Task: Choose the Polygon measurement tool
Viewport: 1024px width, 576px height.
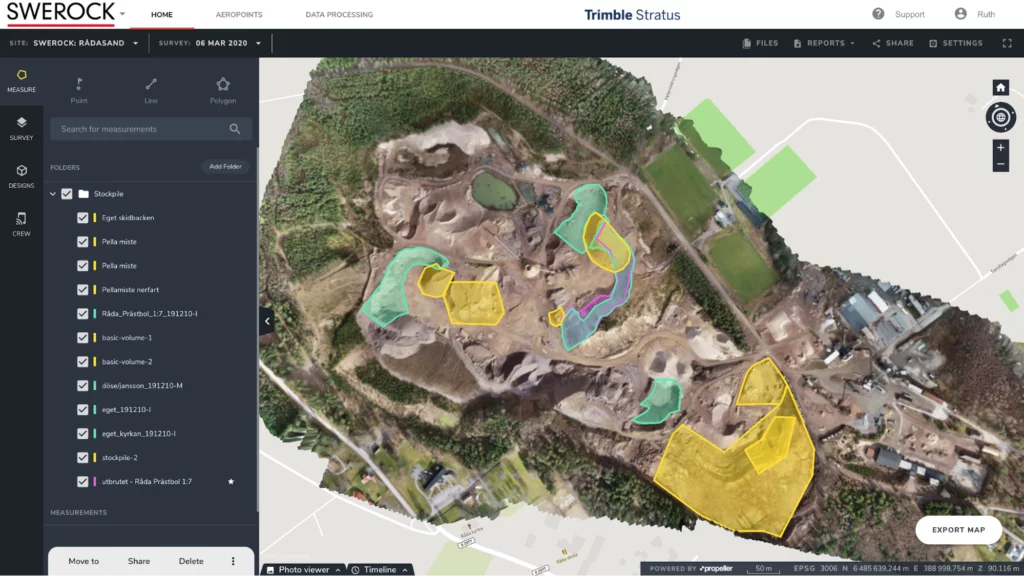Action: tap(223, 89)
